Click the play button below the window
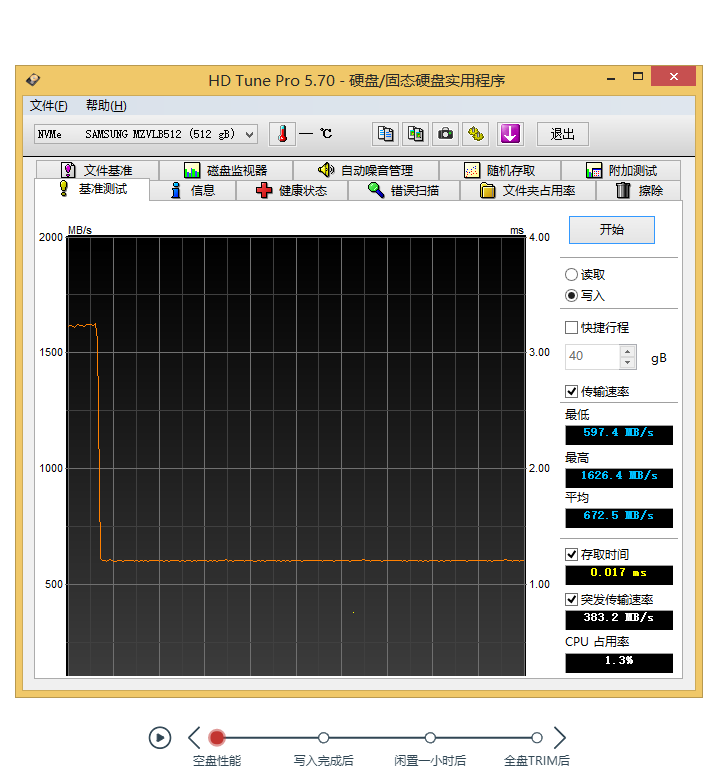Screen dimensions: 720x773 [x=160, y=738]
